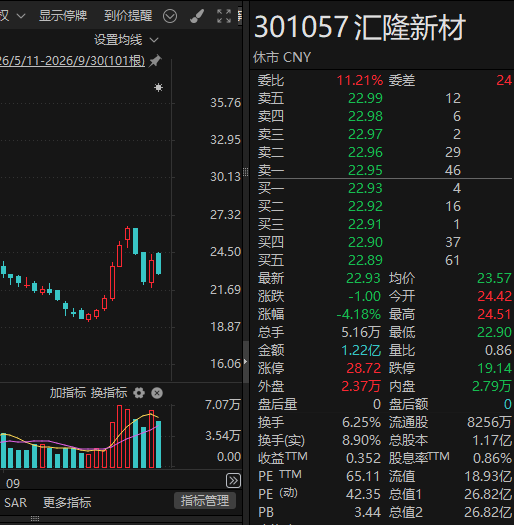Open indicator settings gear icon
Image resolution: width=514 pixels, height=525 pixels.
click(139, 393)
